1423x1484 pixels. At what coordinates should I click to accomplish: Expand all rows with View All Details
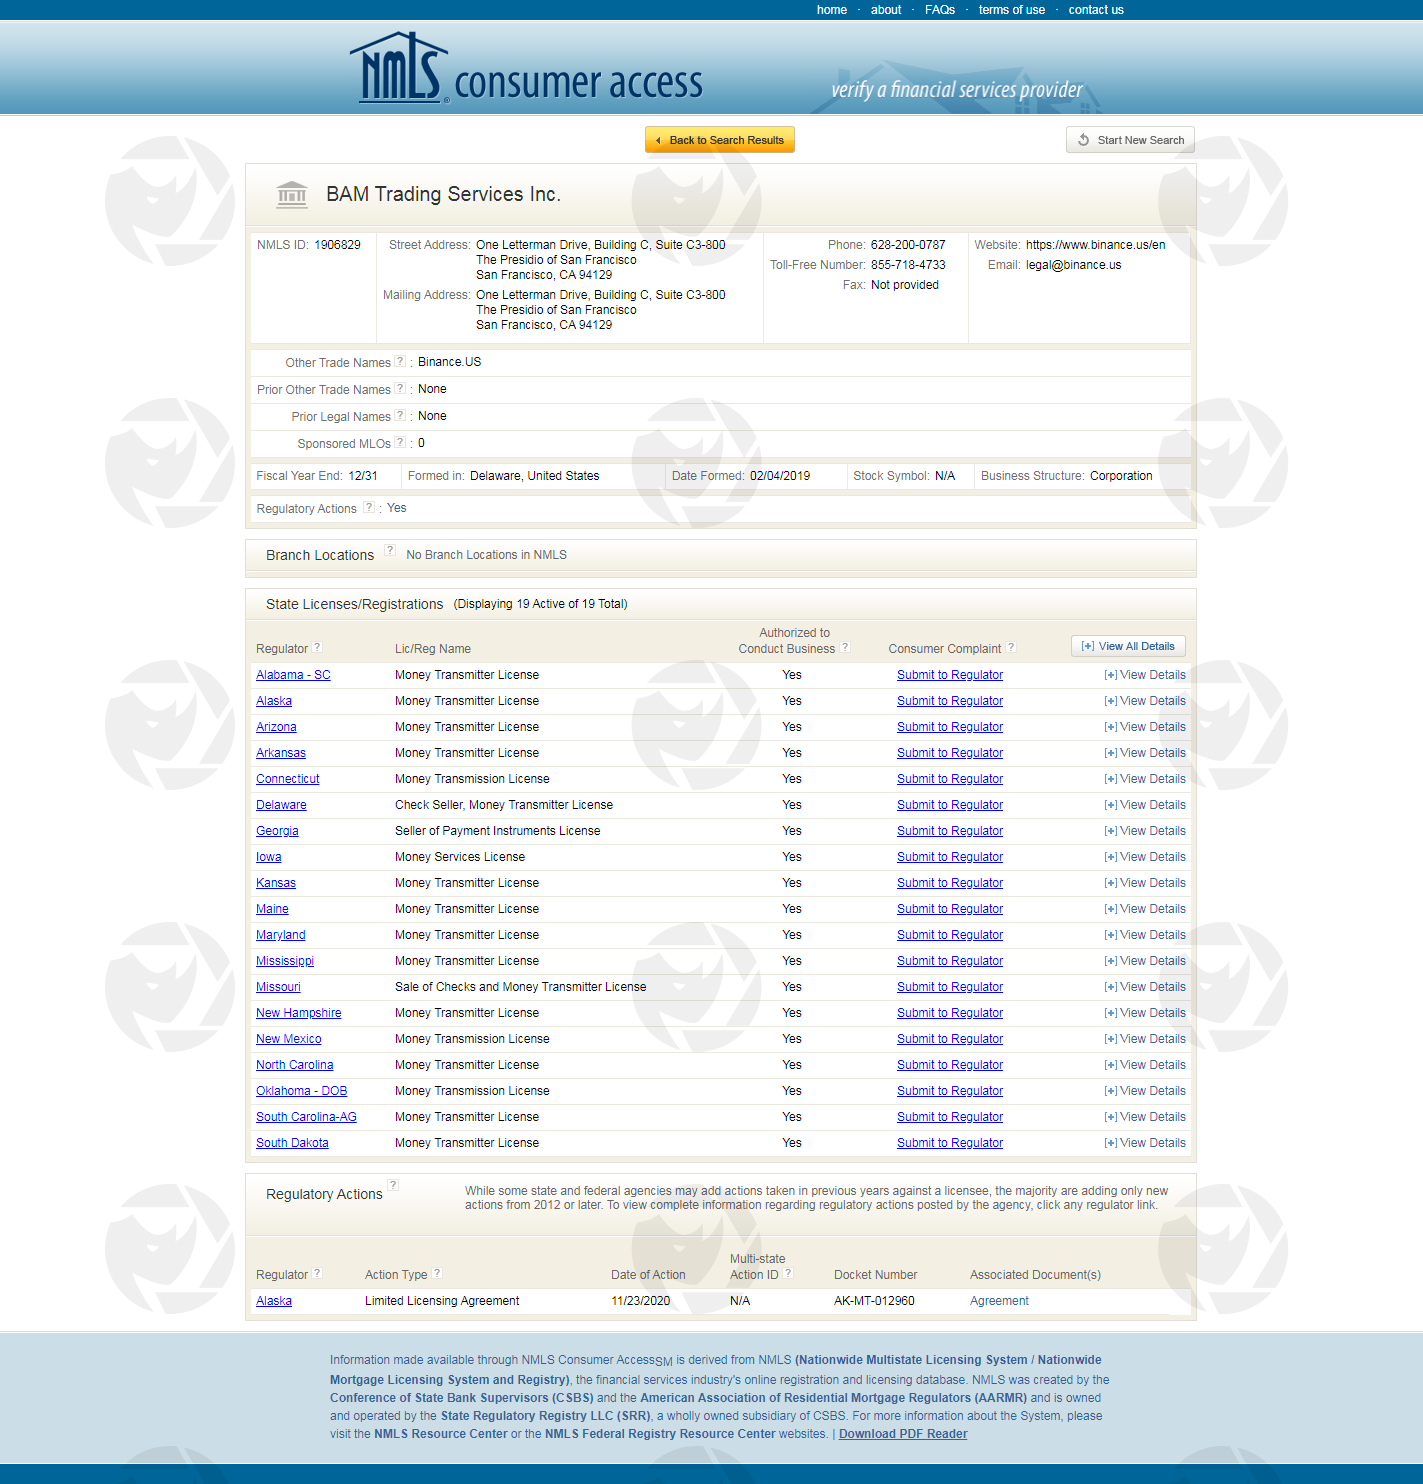tap(1128, 646)
